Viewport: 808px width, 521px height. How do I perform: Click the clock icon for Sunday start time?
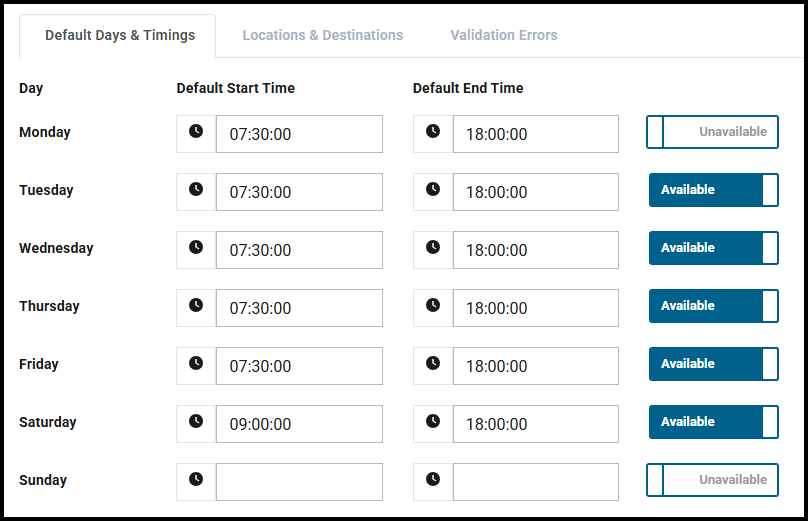point(196,480)
